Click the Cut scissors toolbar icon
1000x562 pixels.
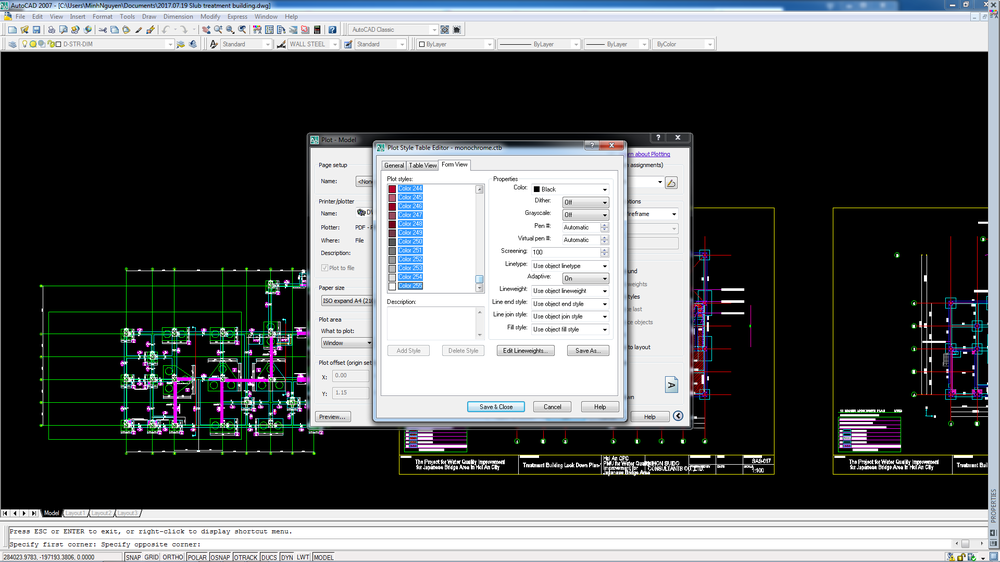[102, 29]
